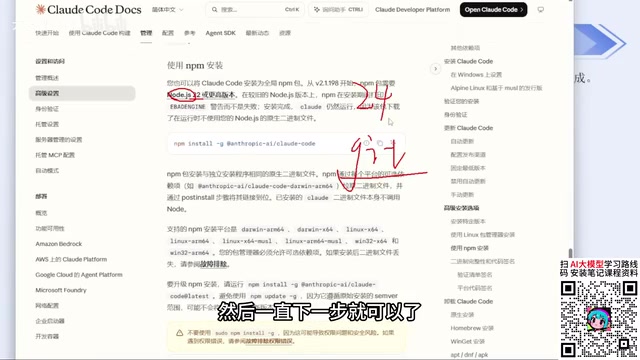Screen dimensions: 640x360
Task: Click the Claude Code Docs logo
Action: tap(89, 9)
